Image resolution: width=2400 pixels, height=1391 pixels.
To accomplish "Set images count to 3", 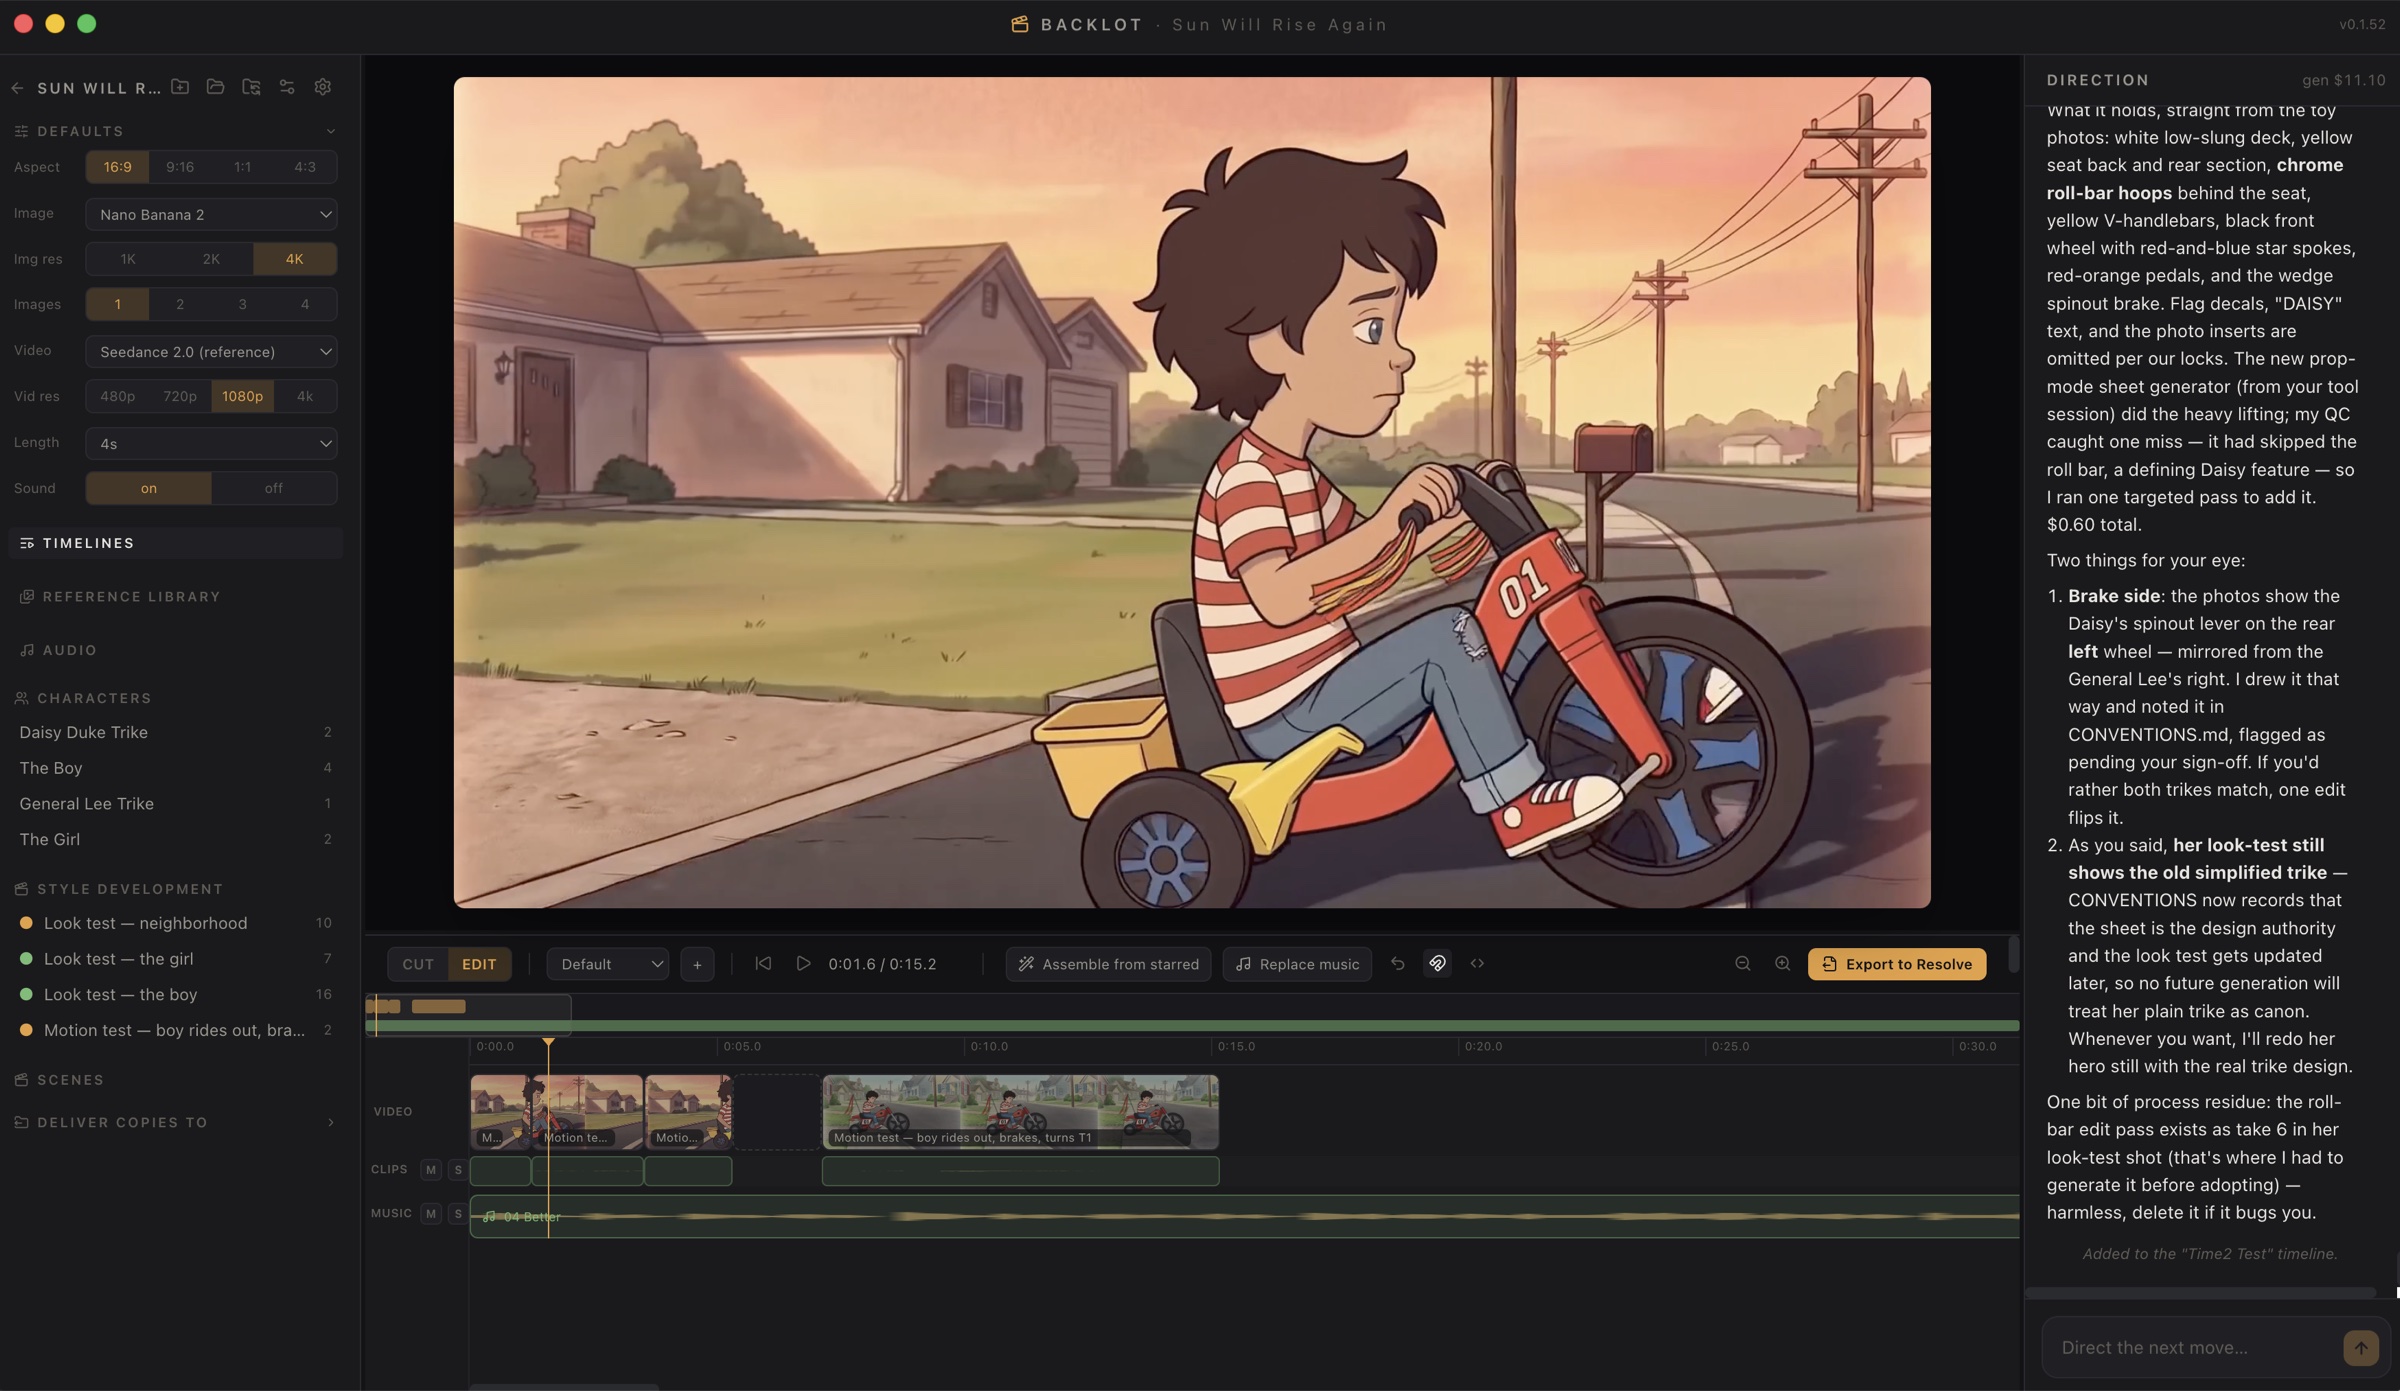I will coord(242,304).
